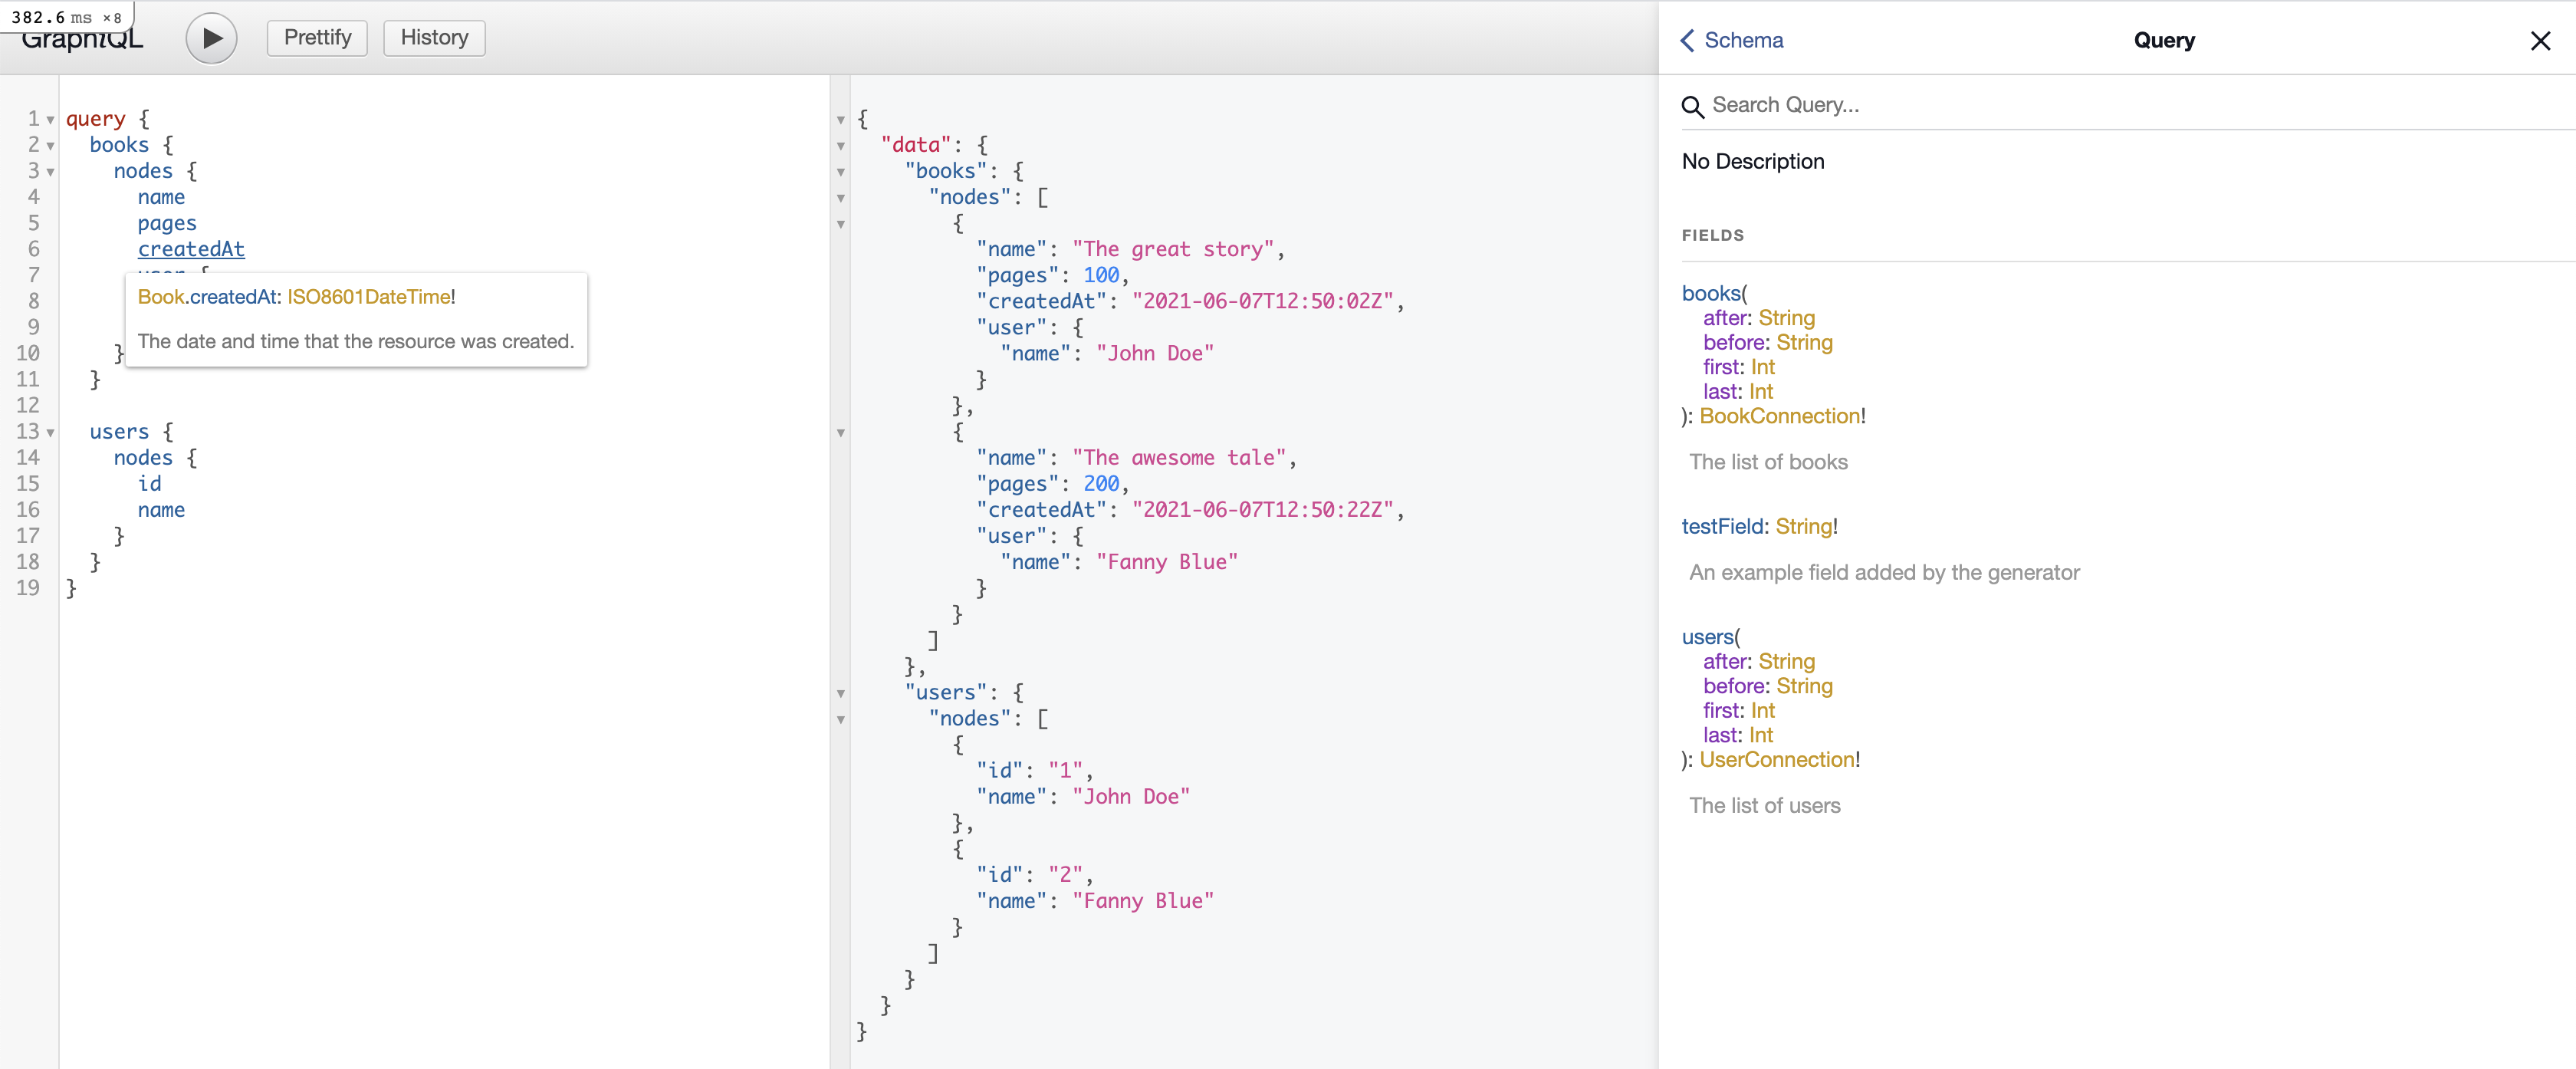Fold the books block at line 2
This screenshot has width=2576, height=1069.
50,146
